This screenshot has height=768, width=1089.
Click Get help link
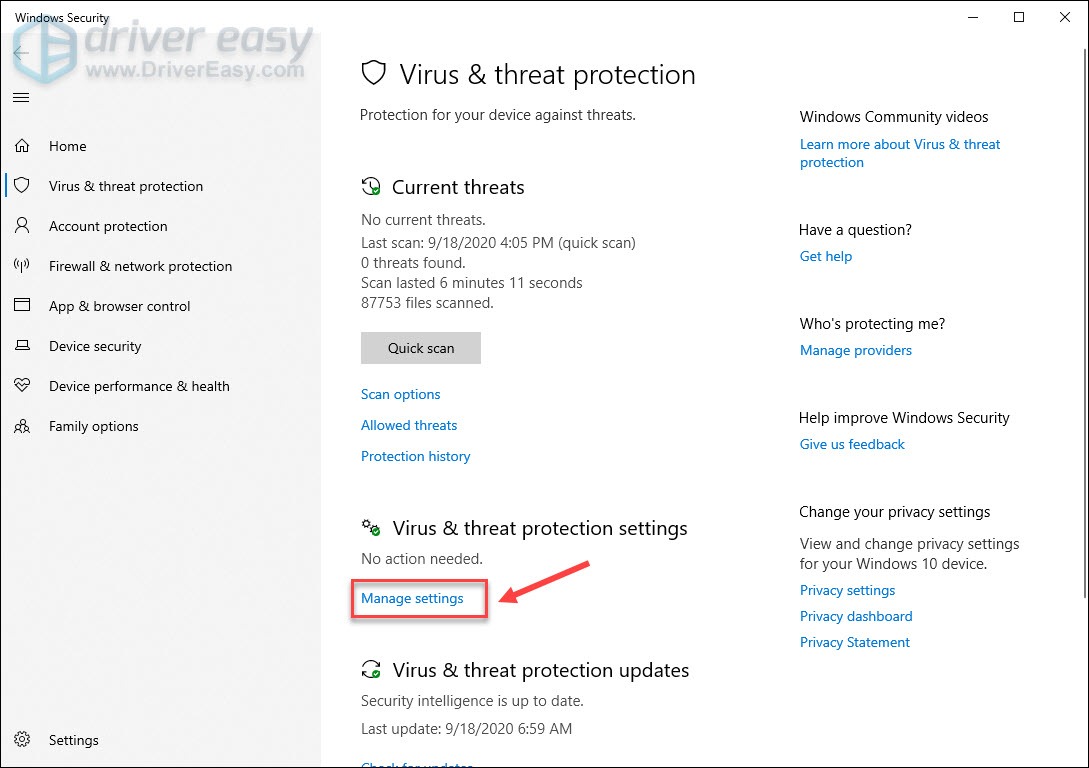[826, 256]
